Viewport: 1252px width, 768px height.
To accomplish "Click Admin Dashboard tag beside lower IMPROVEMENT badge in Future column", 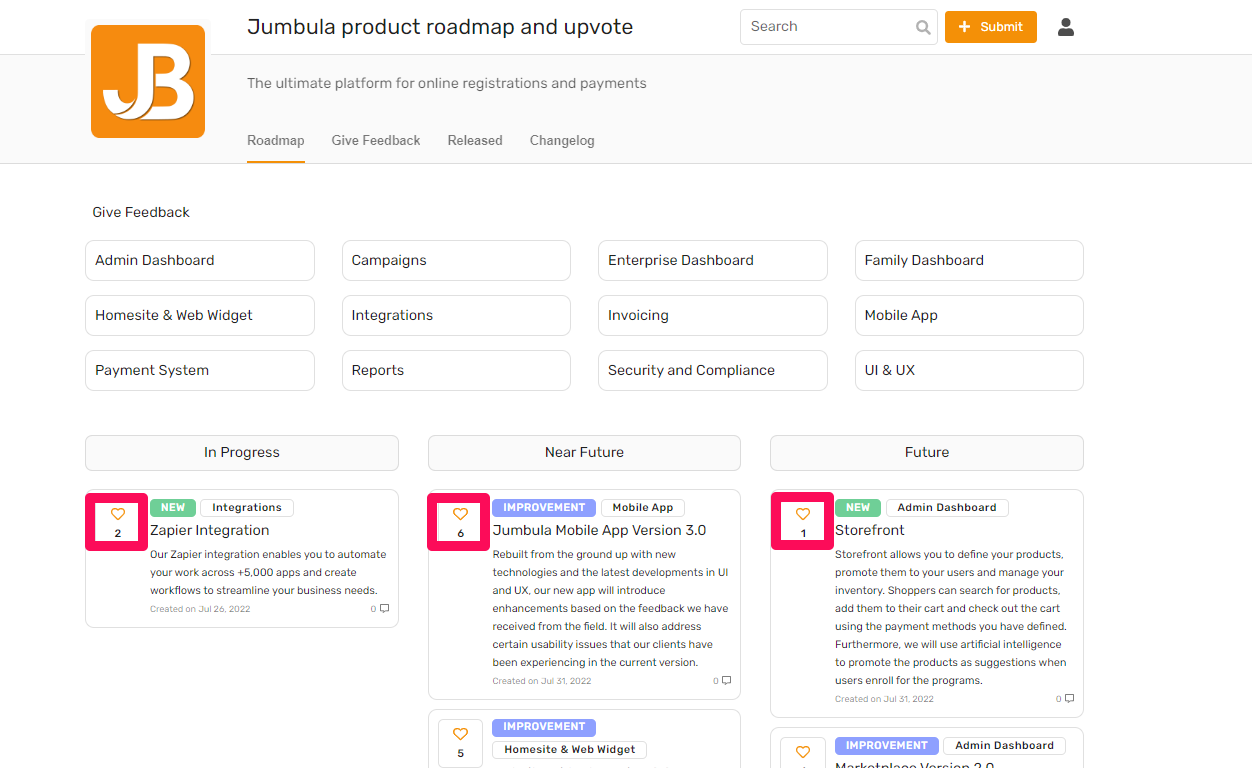I will (x=1004, y=746).
